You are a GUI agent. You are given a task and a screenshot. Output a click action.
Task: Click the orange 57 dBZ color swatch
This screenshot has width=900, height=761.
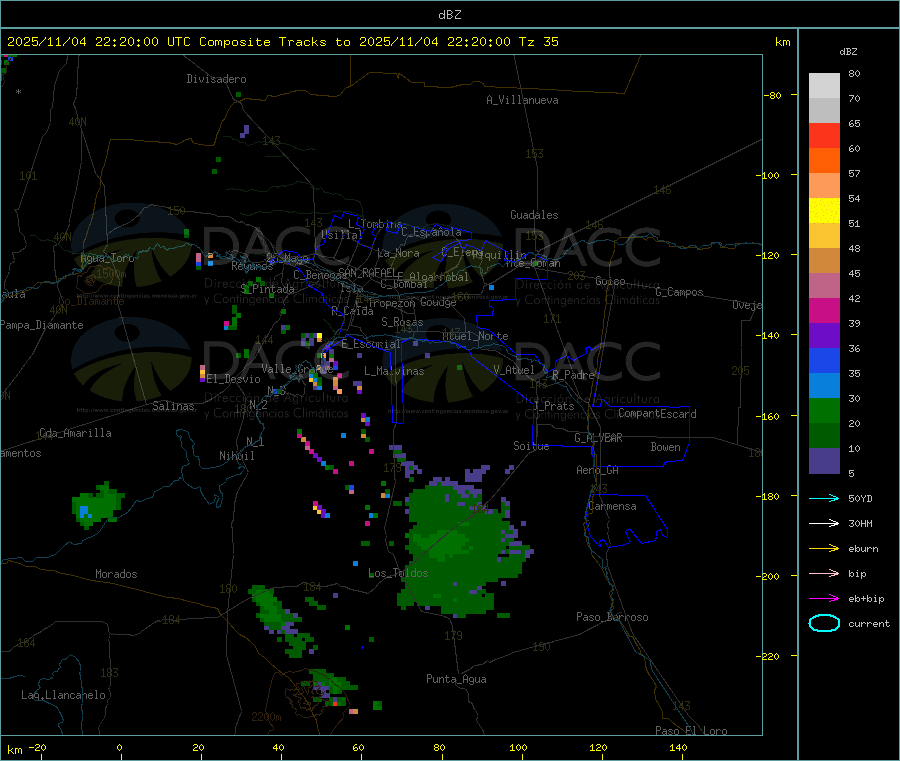(x=824, y=161)
